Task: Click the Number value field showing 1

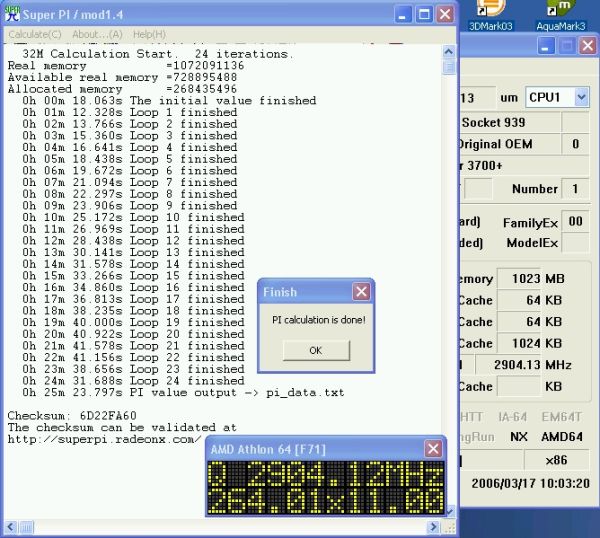Action: pos(575,189)
